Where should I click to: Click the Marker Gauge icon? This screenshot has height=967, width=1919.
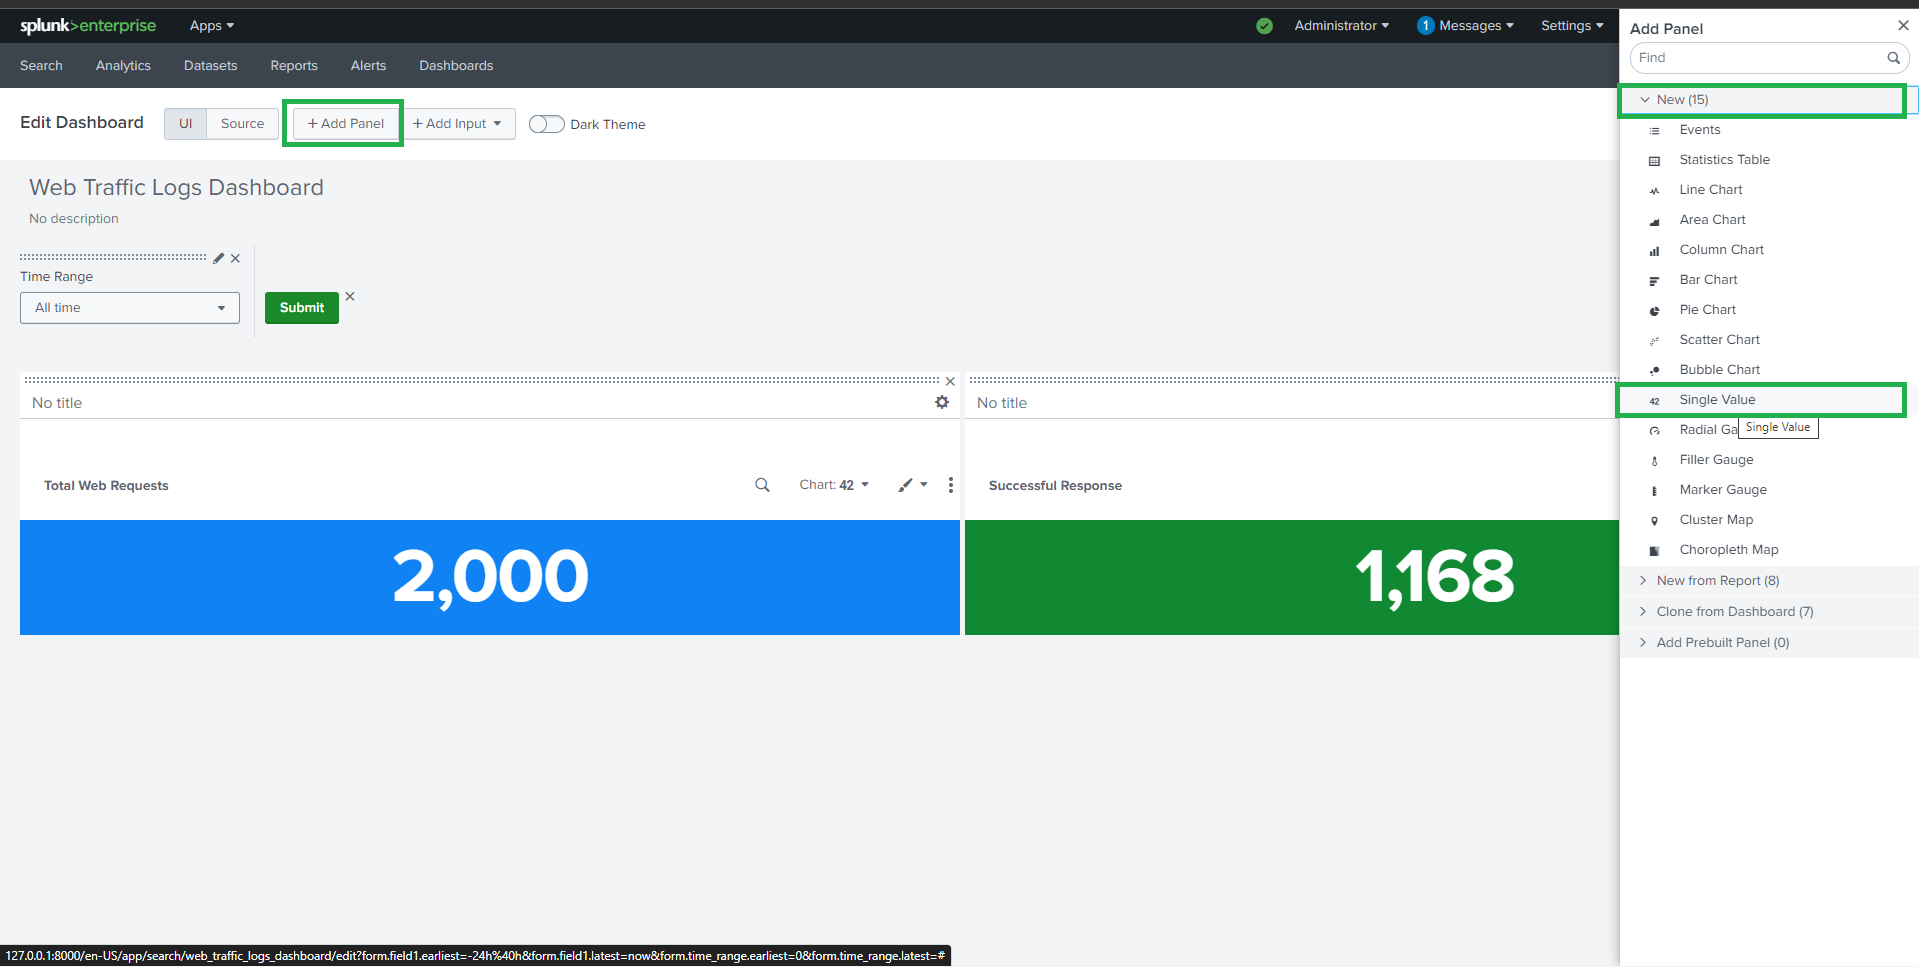[x=1654, y=491]
